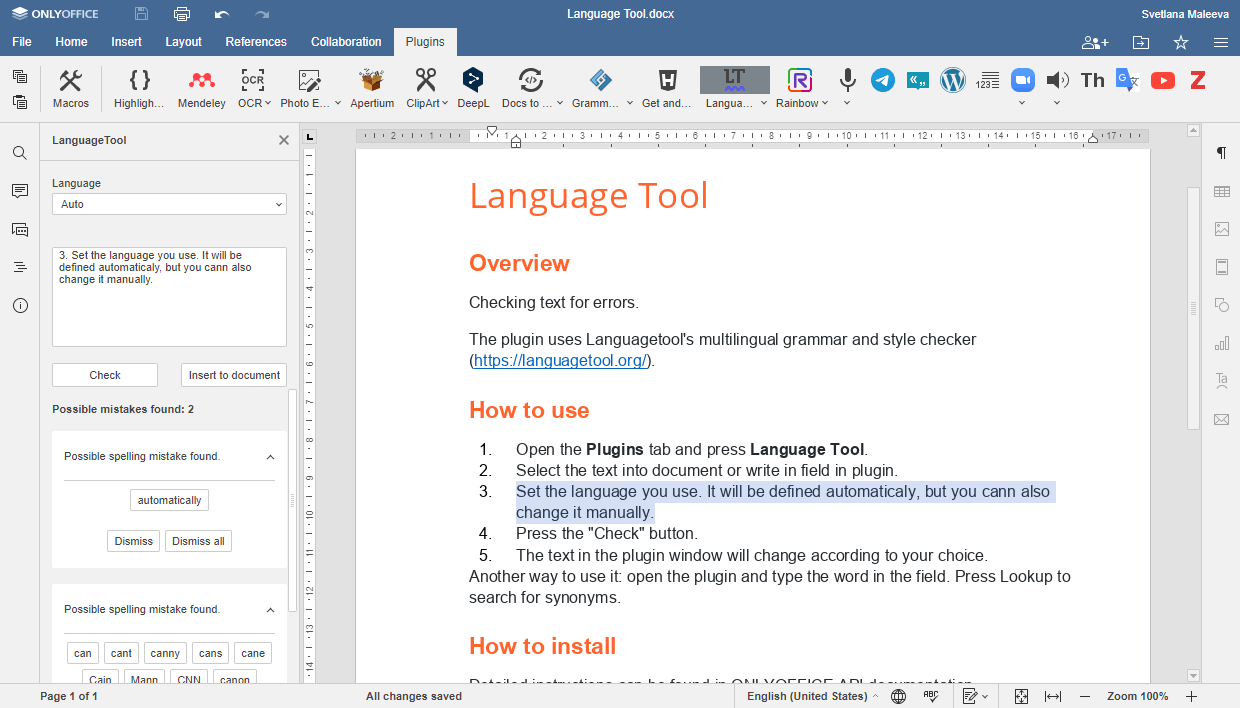This screenshot has width=1240, height=708.
Task: Open the Thesaurus plugin
Action: (x=1093, y=80)
